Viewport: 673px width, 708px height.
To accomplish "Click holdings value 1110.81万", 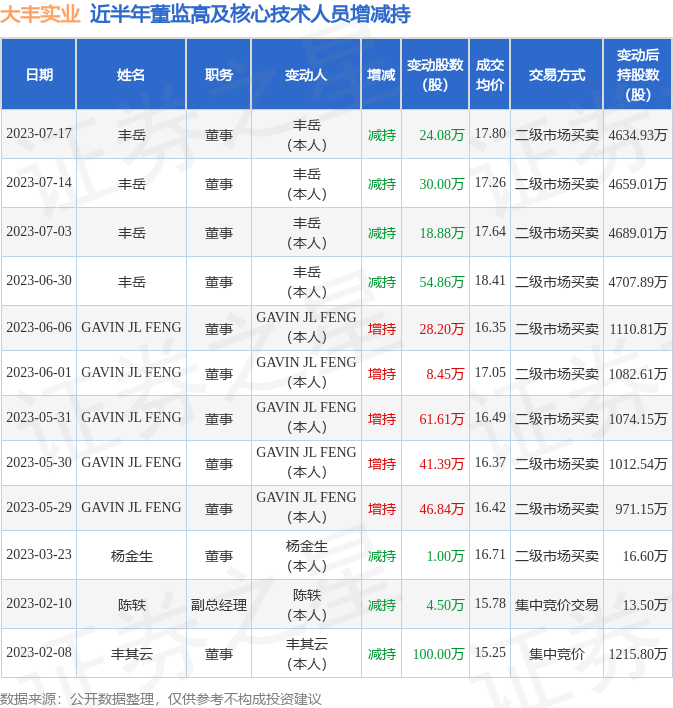I will (638, 329).
